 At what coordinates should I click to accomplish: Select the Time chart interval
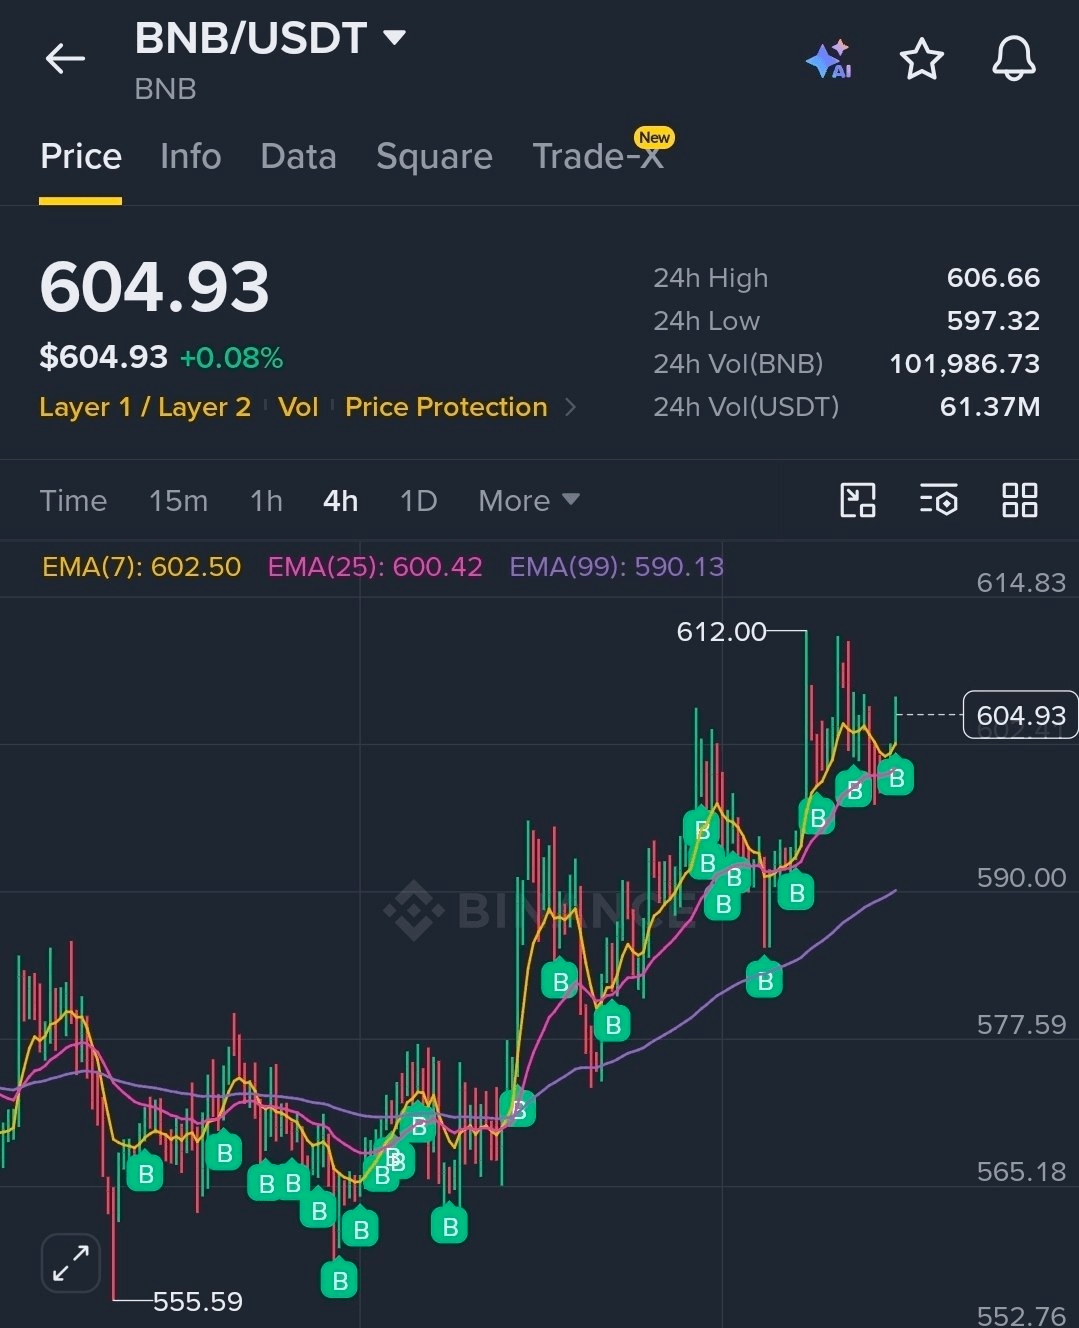(x=73, y=500)
